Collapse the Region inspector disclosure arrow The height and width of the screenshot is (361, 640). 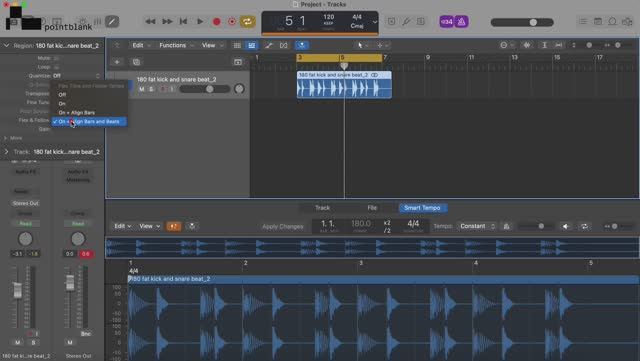(x=7, y=46)
